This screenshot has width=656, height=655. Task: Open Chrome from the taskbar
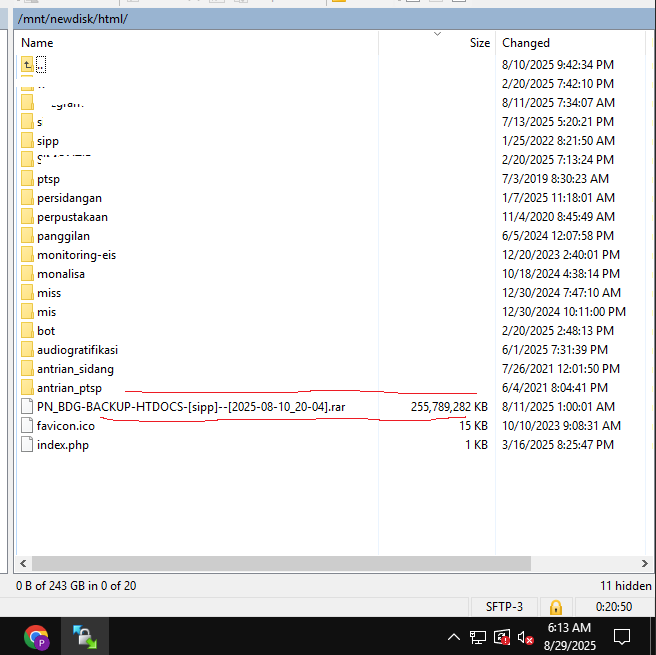[x=36, y=637]
